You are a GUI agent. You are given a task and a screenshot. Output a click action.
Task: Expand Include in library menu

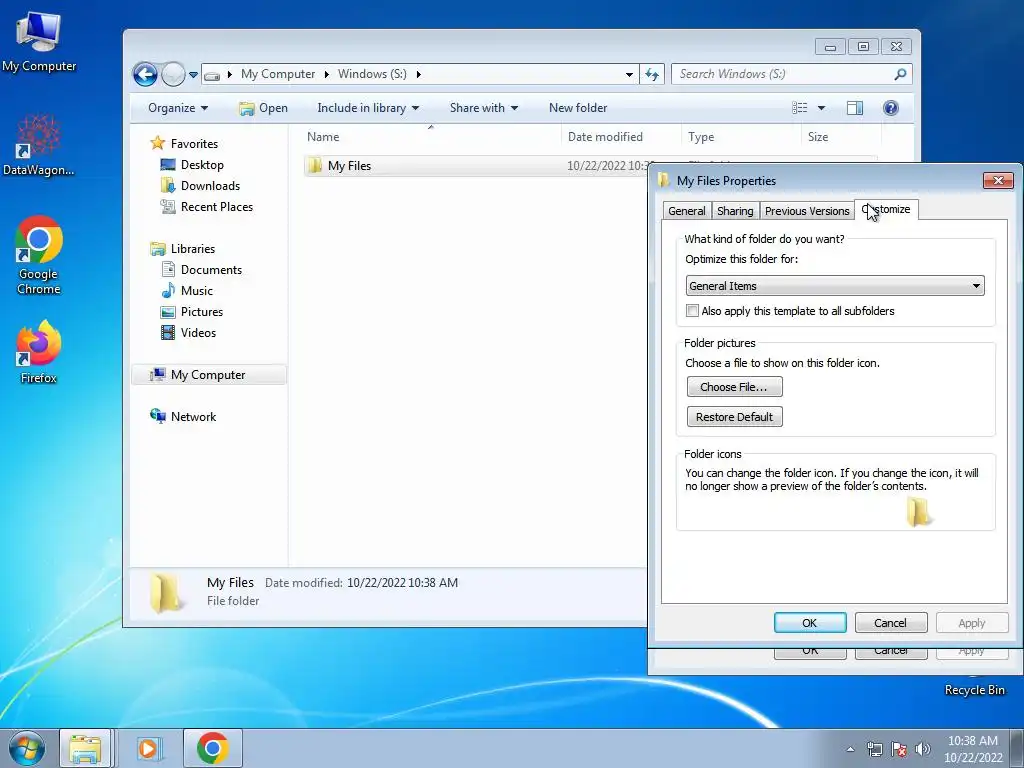click(x=368, y=108)
